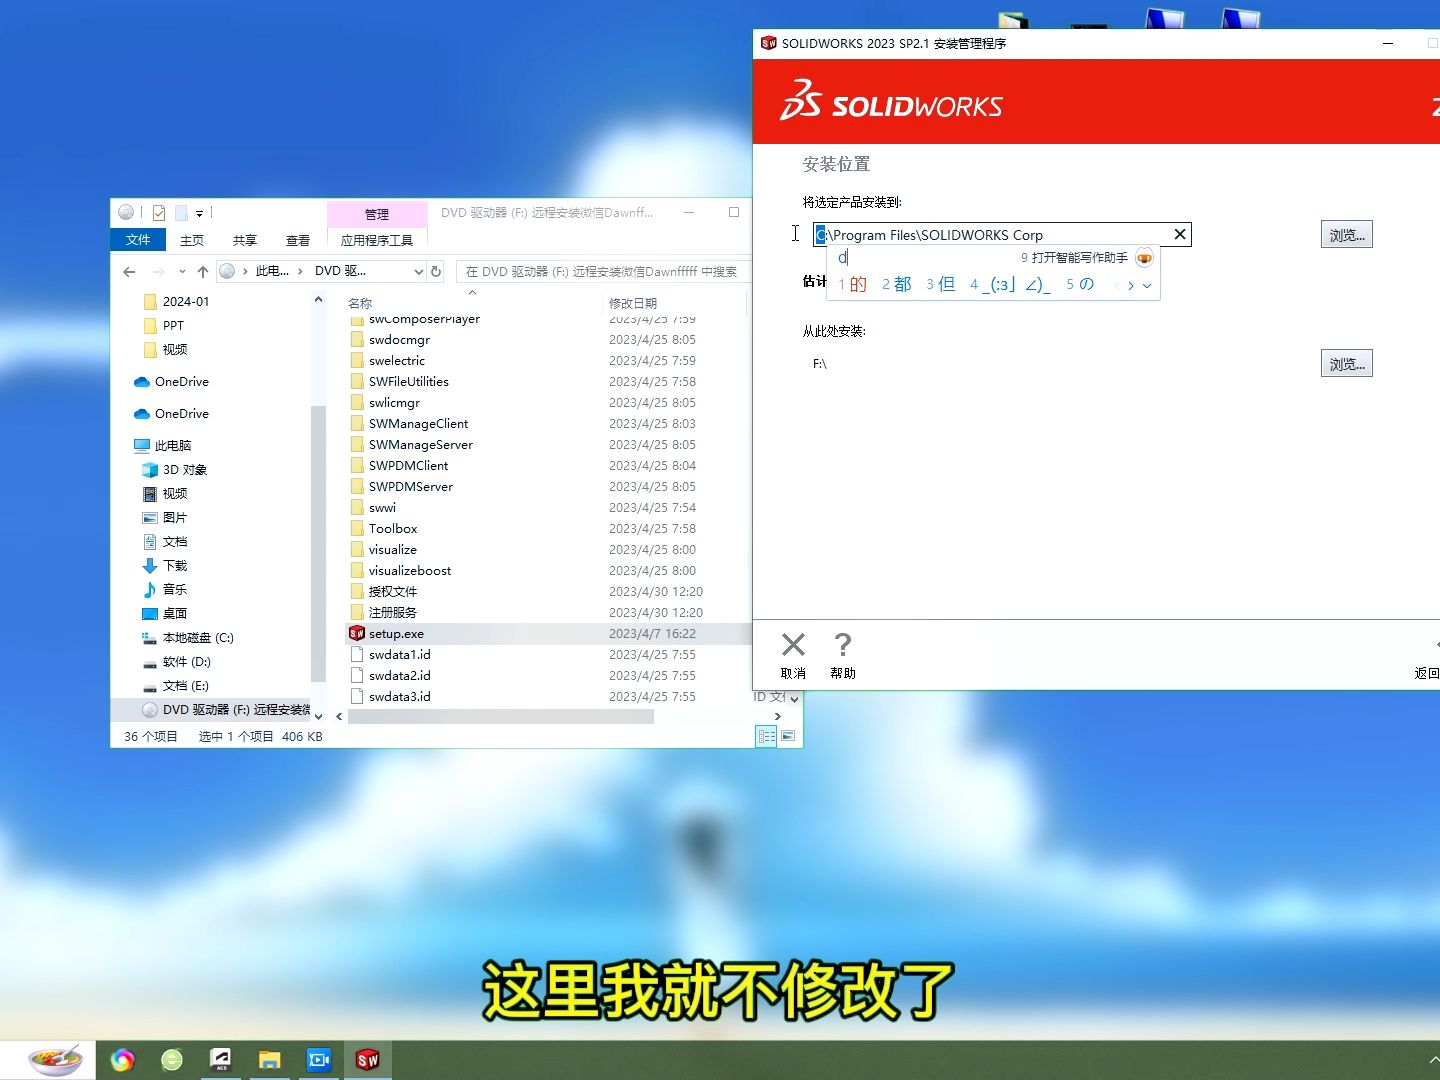Expand the address bar history dropdown
The height and width of the screenshot is (1080, 1440).
[x=418, y=271]
